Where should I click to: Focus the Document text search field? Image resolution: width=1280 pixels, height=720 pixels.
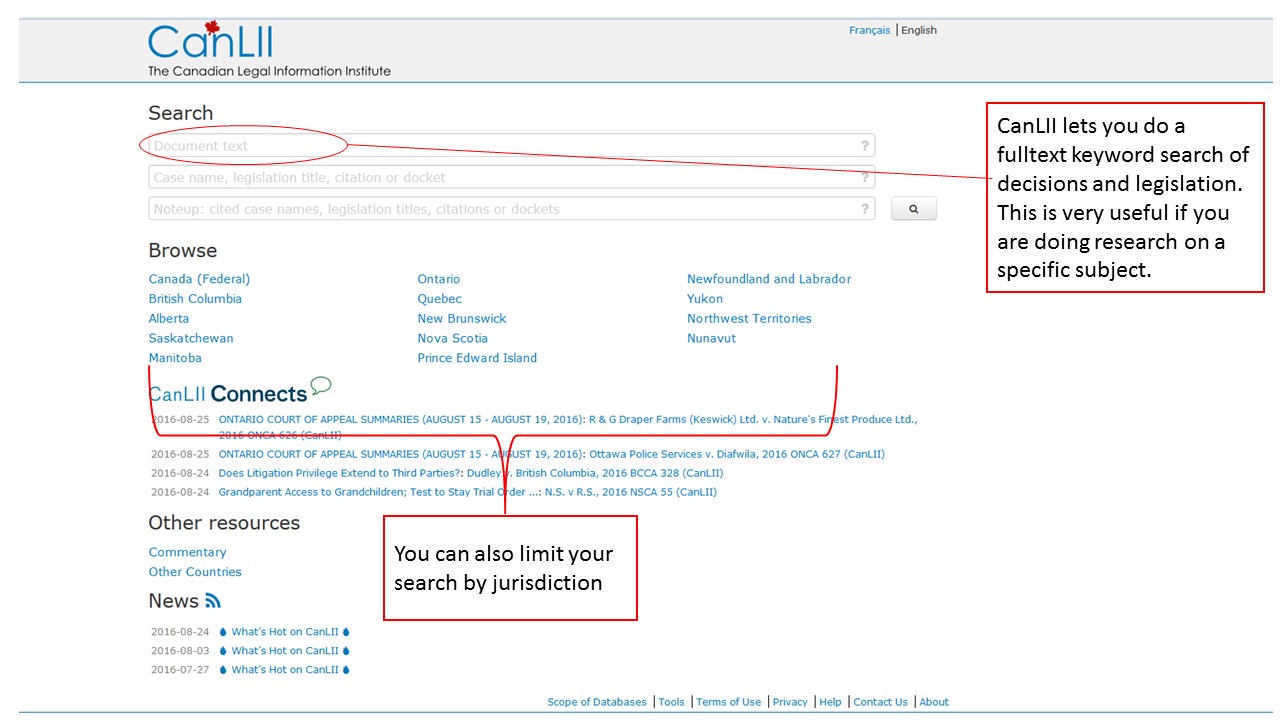pos(511,146)
